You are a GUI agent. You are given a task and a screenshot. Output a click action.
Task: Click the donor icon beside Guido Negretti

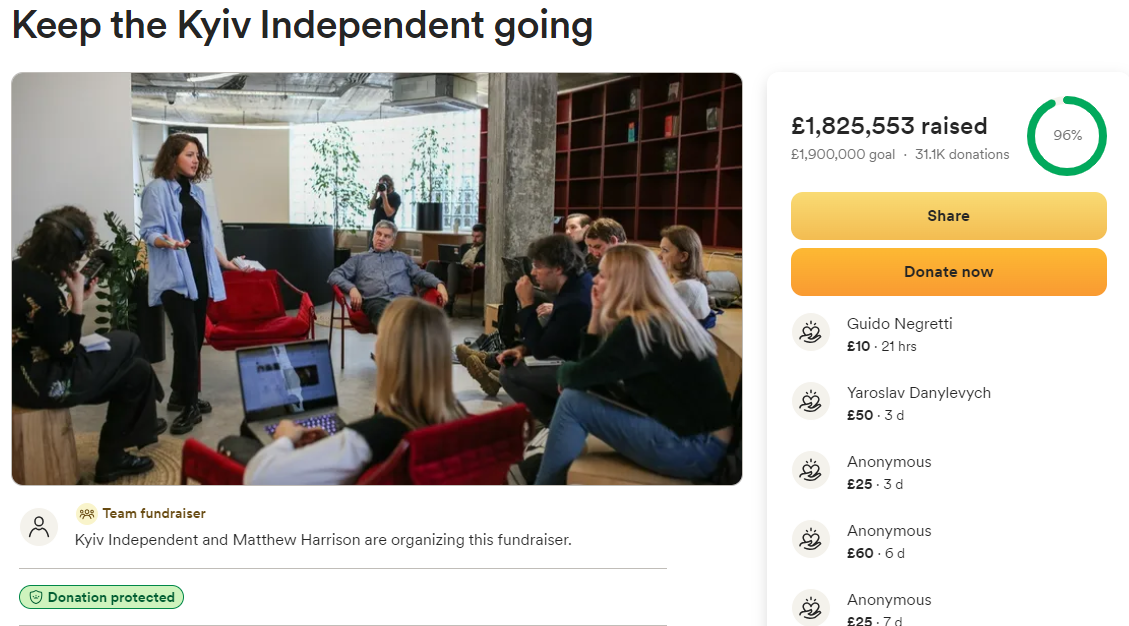[811, 333]
